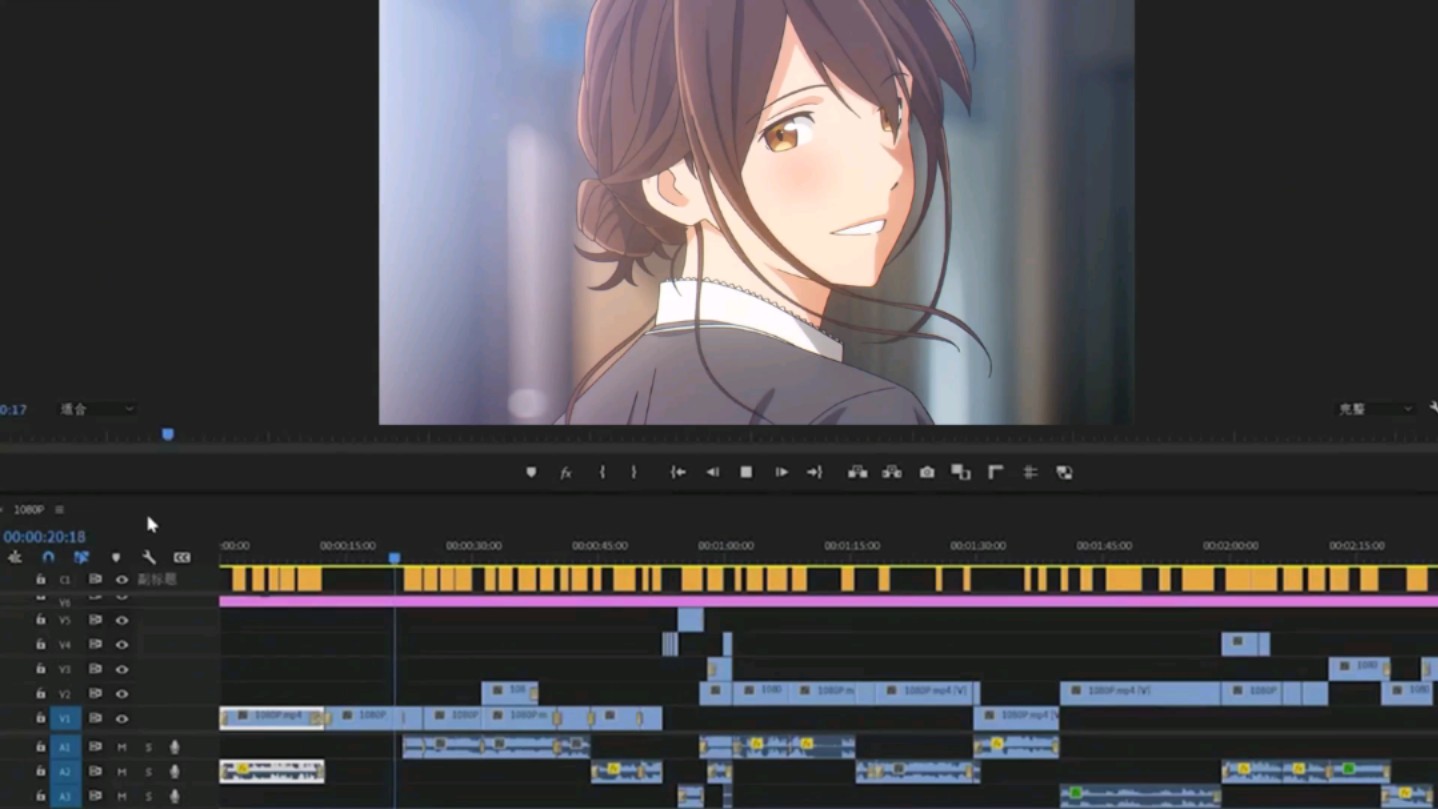Enable voice-over record on A2
Image resolution: width=1438 pixels, height=809 pixels.
[x=175, y=771]
